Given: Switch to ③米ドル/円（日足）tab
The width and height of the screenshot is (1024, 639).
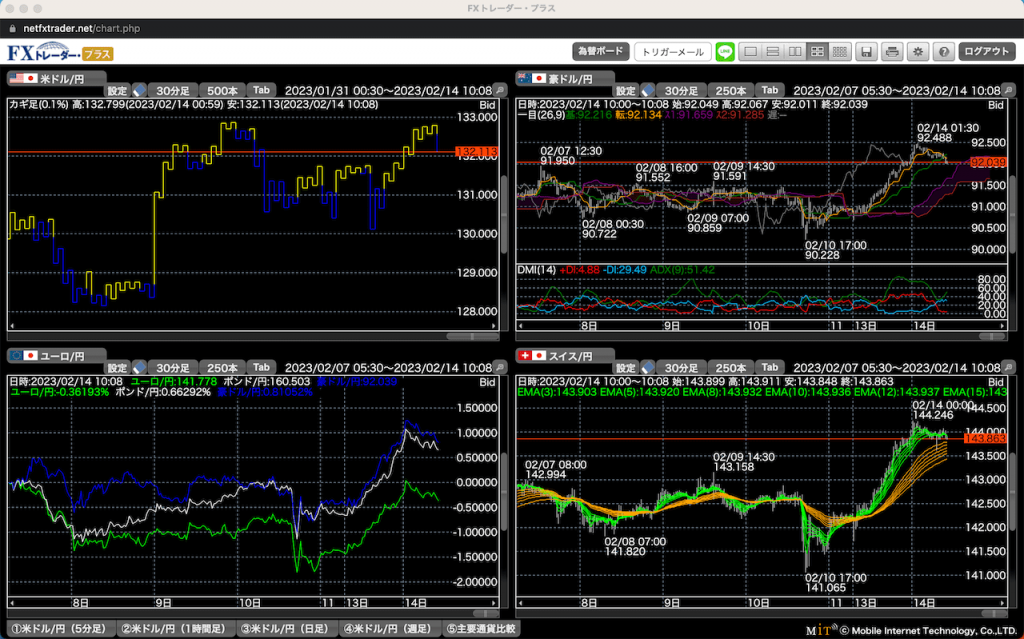Looking at the screenshot, I should pyautogui.click(x=285, y=629).
